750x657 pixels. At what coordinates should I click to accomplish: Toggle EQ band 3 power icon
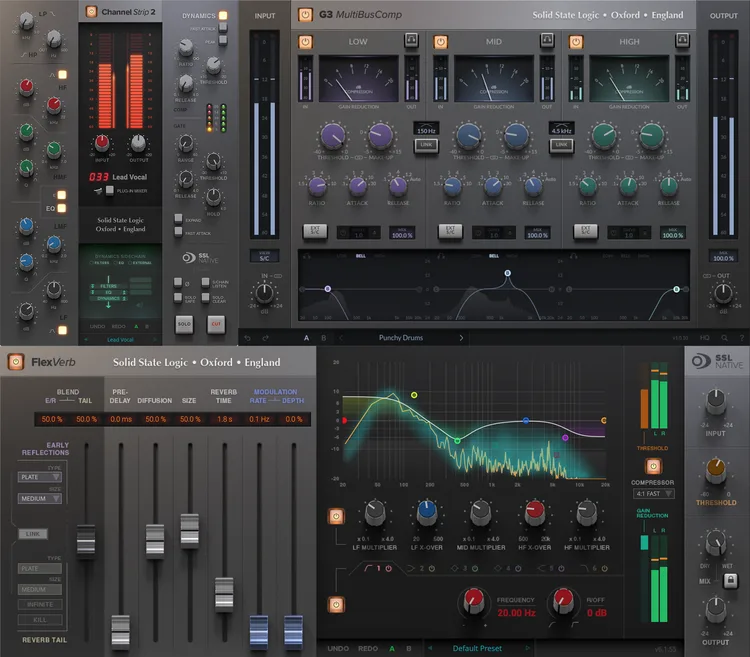tap(475, 569)
